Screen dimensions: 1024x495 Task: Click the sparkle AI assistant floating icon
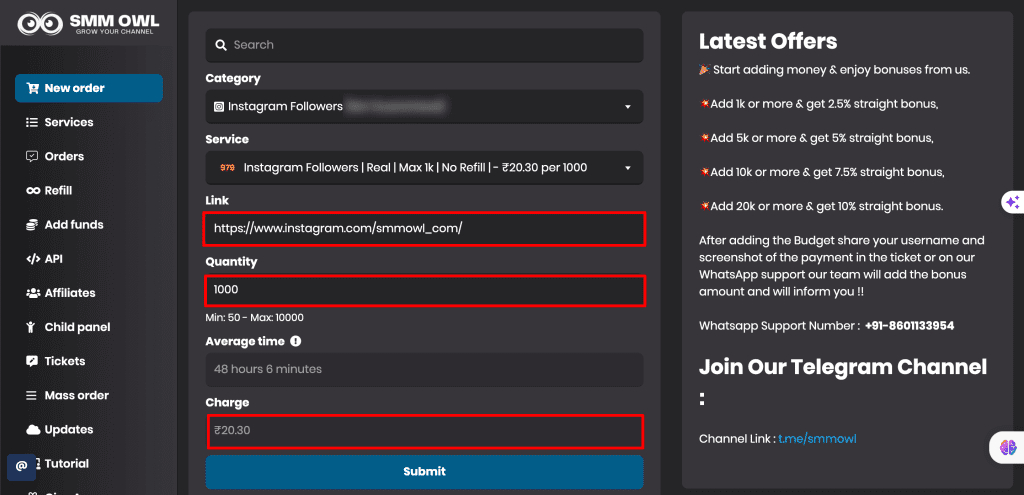[1012, 202]
